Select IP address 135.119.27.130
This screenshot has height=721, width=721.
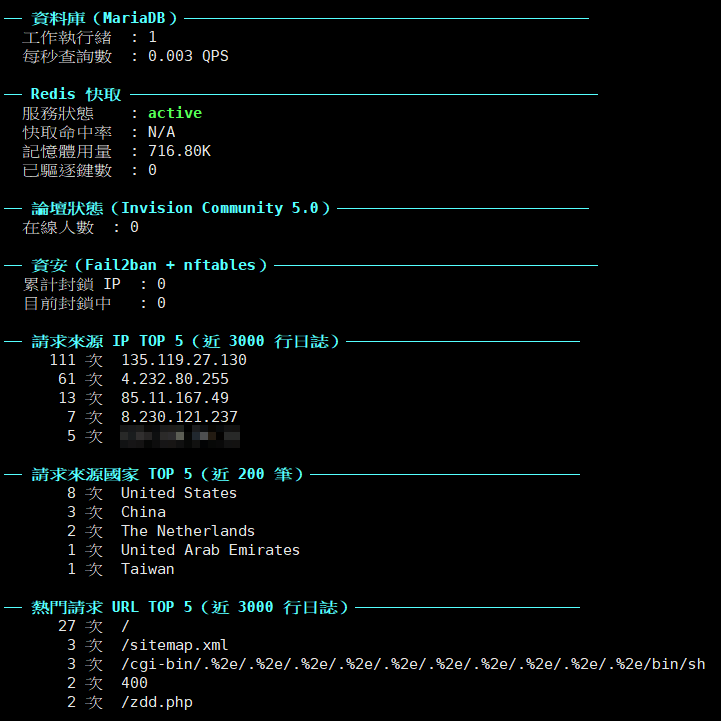click(x=184, y=360)
